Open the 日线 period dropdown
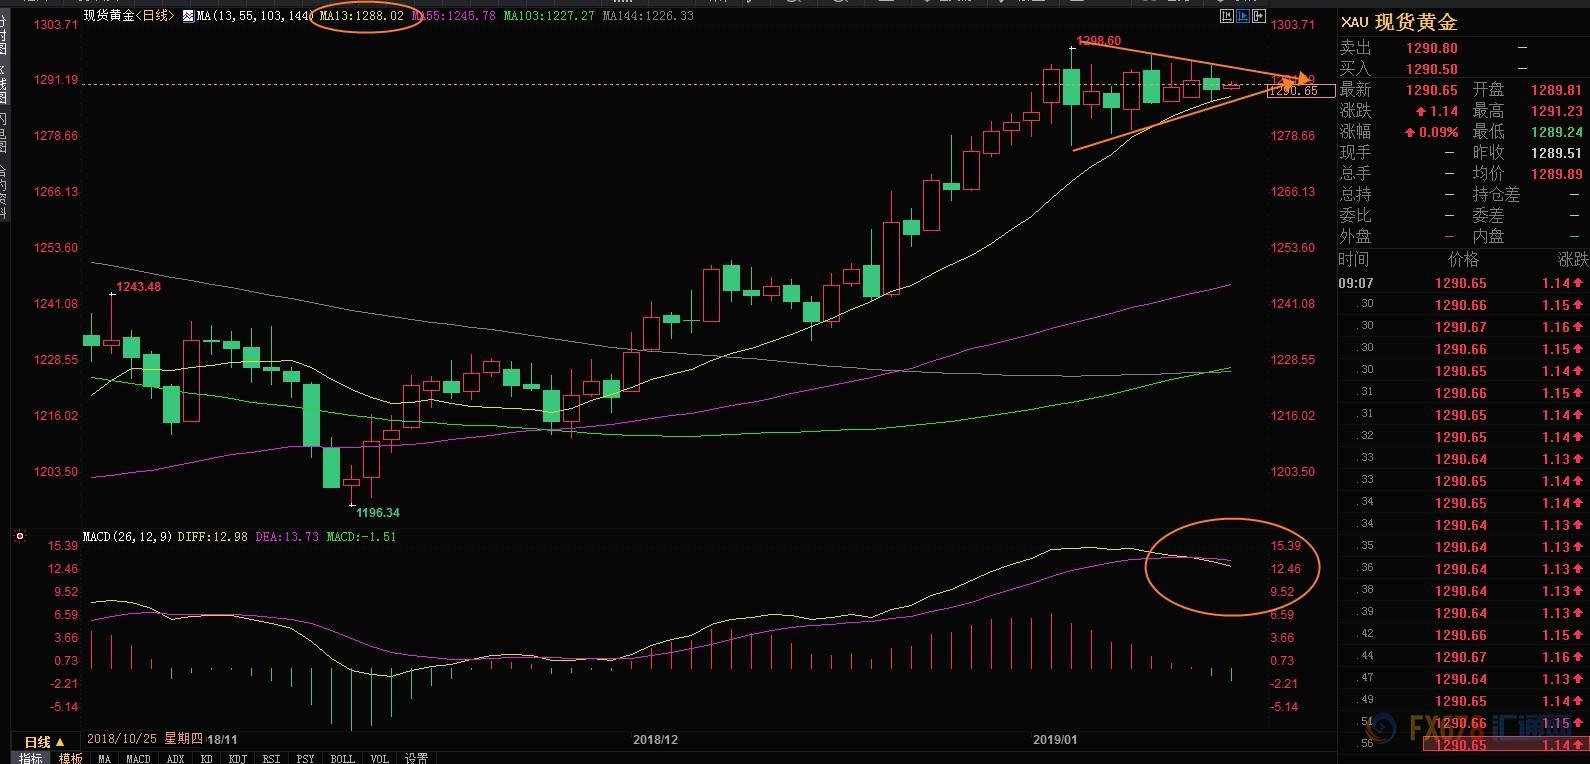Viewport: 1590px width, 764px height. 45,741
